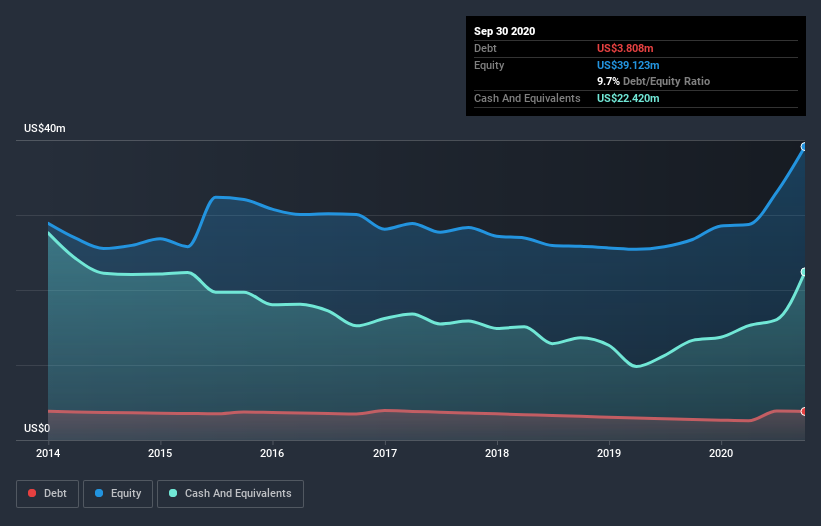Select the Cash endpoint marker on chart
The image size is (821, 526).
tap(804, 272)
